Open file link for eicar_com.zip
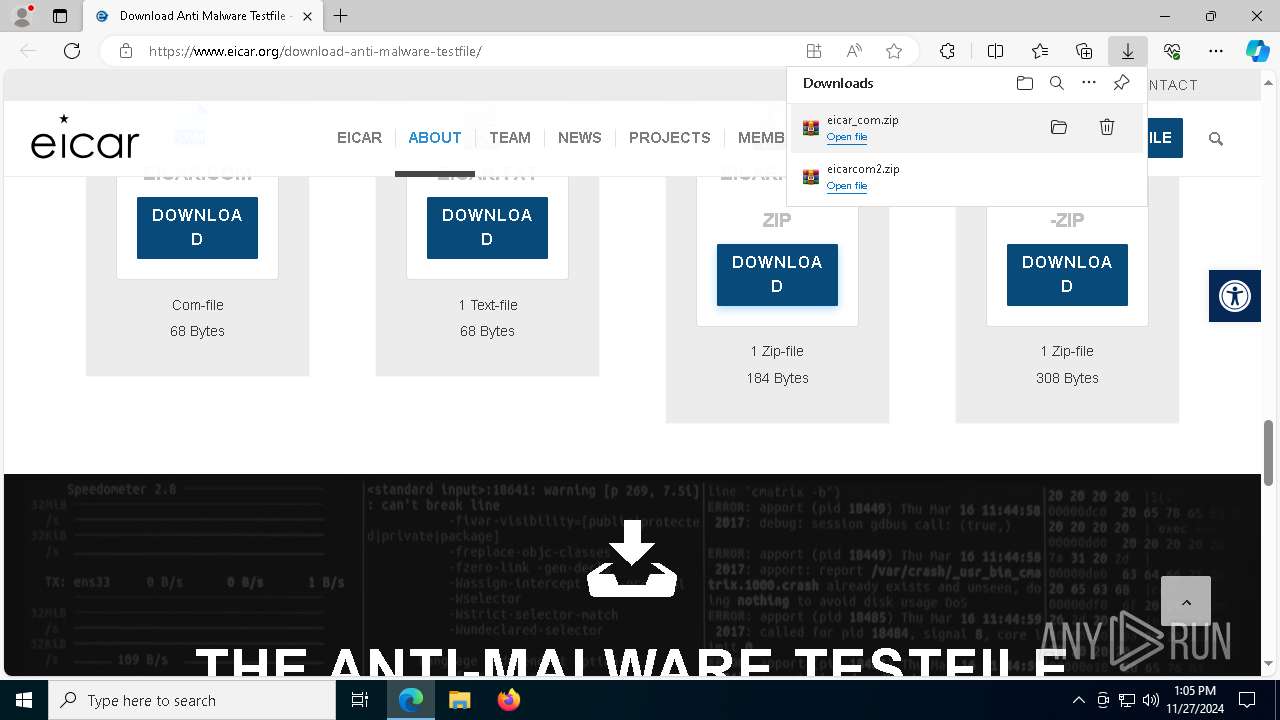The image size is (1280, 720). click(x=847, y=137)
